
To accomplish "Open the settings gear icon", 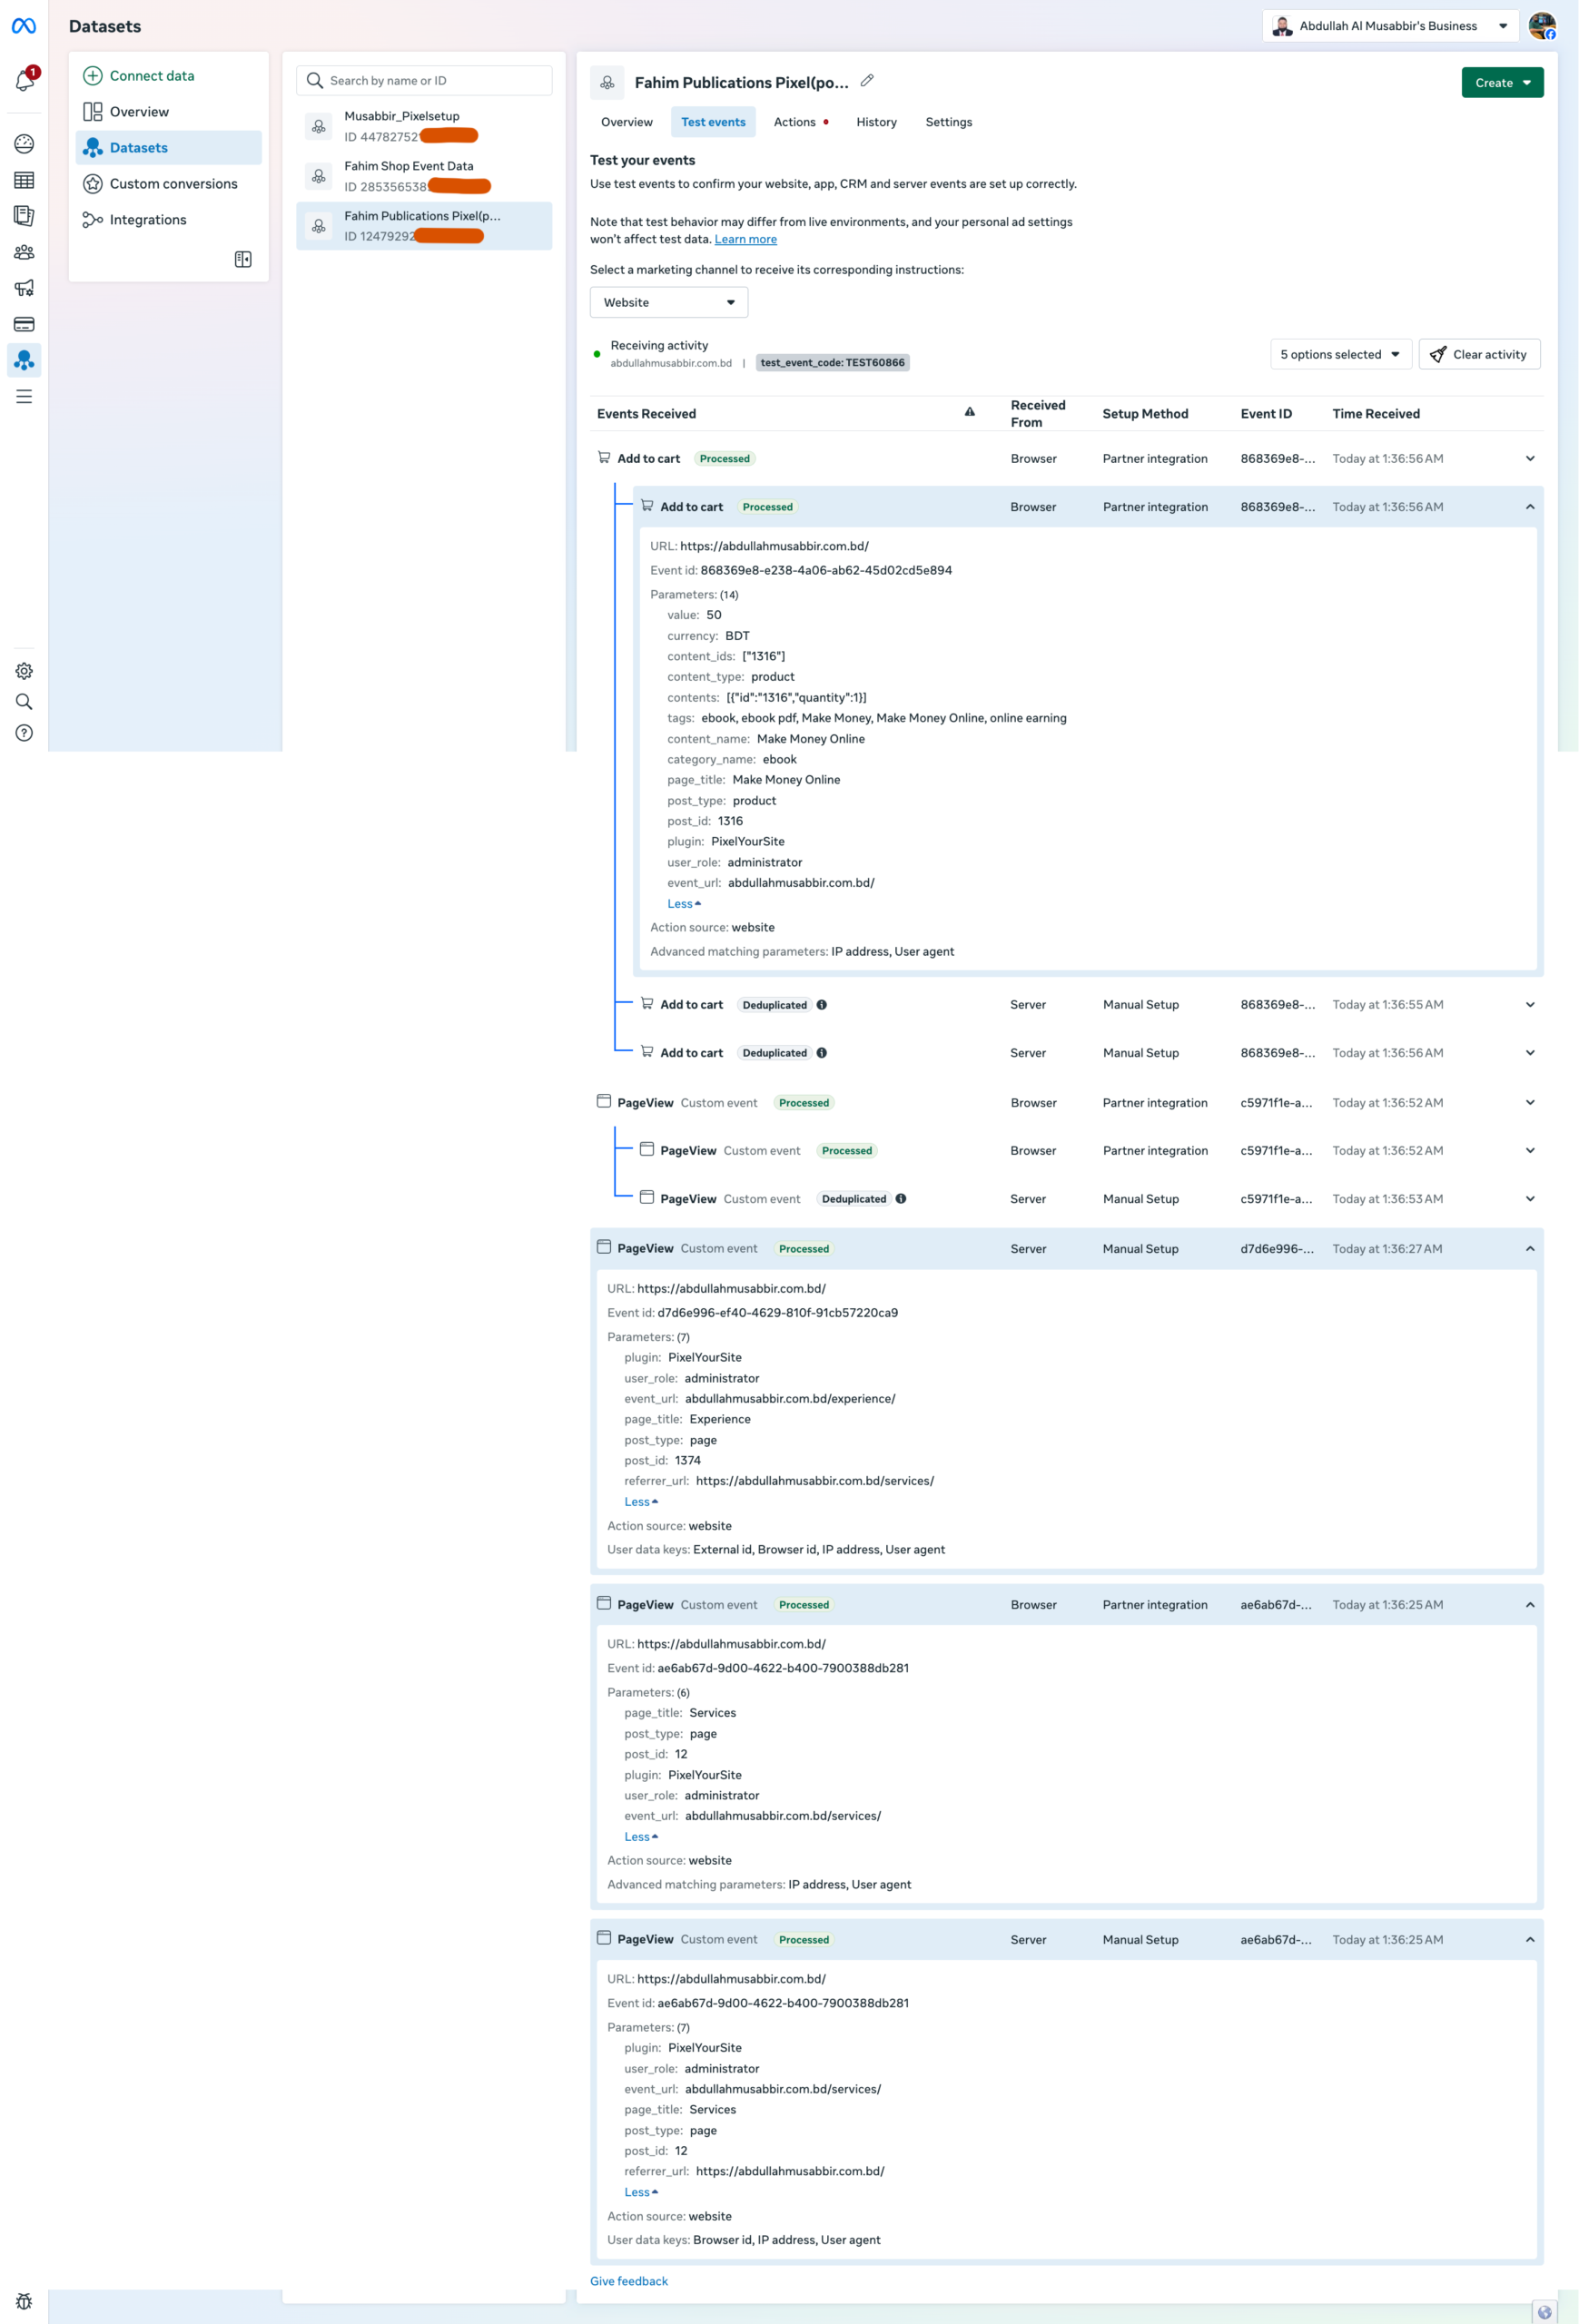I will point(24,671).
